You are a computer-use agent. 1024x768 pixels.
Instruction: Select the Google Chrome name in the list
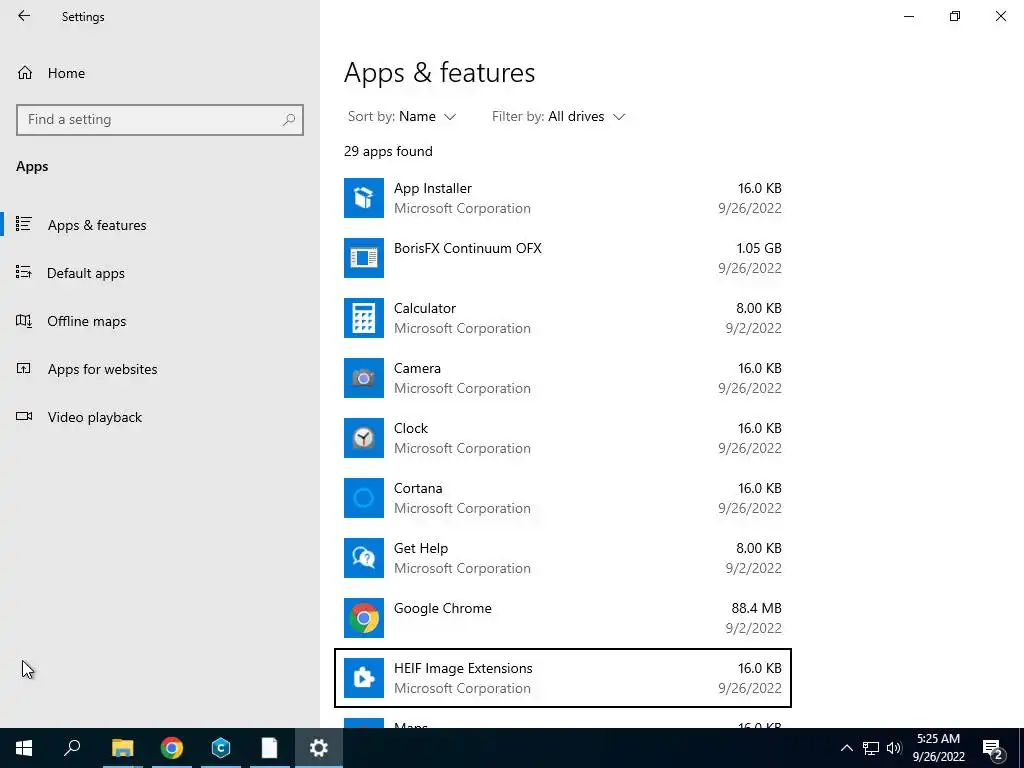(443, 609)
